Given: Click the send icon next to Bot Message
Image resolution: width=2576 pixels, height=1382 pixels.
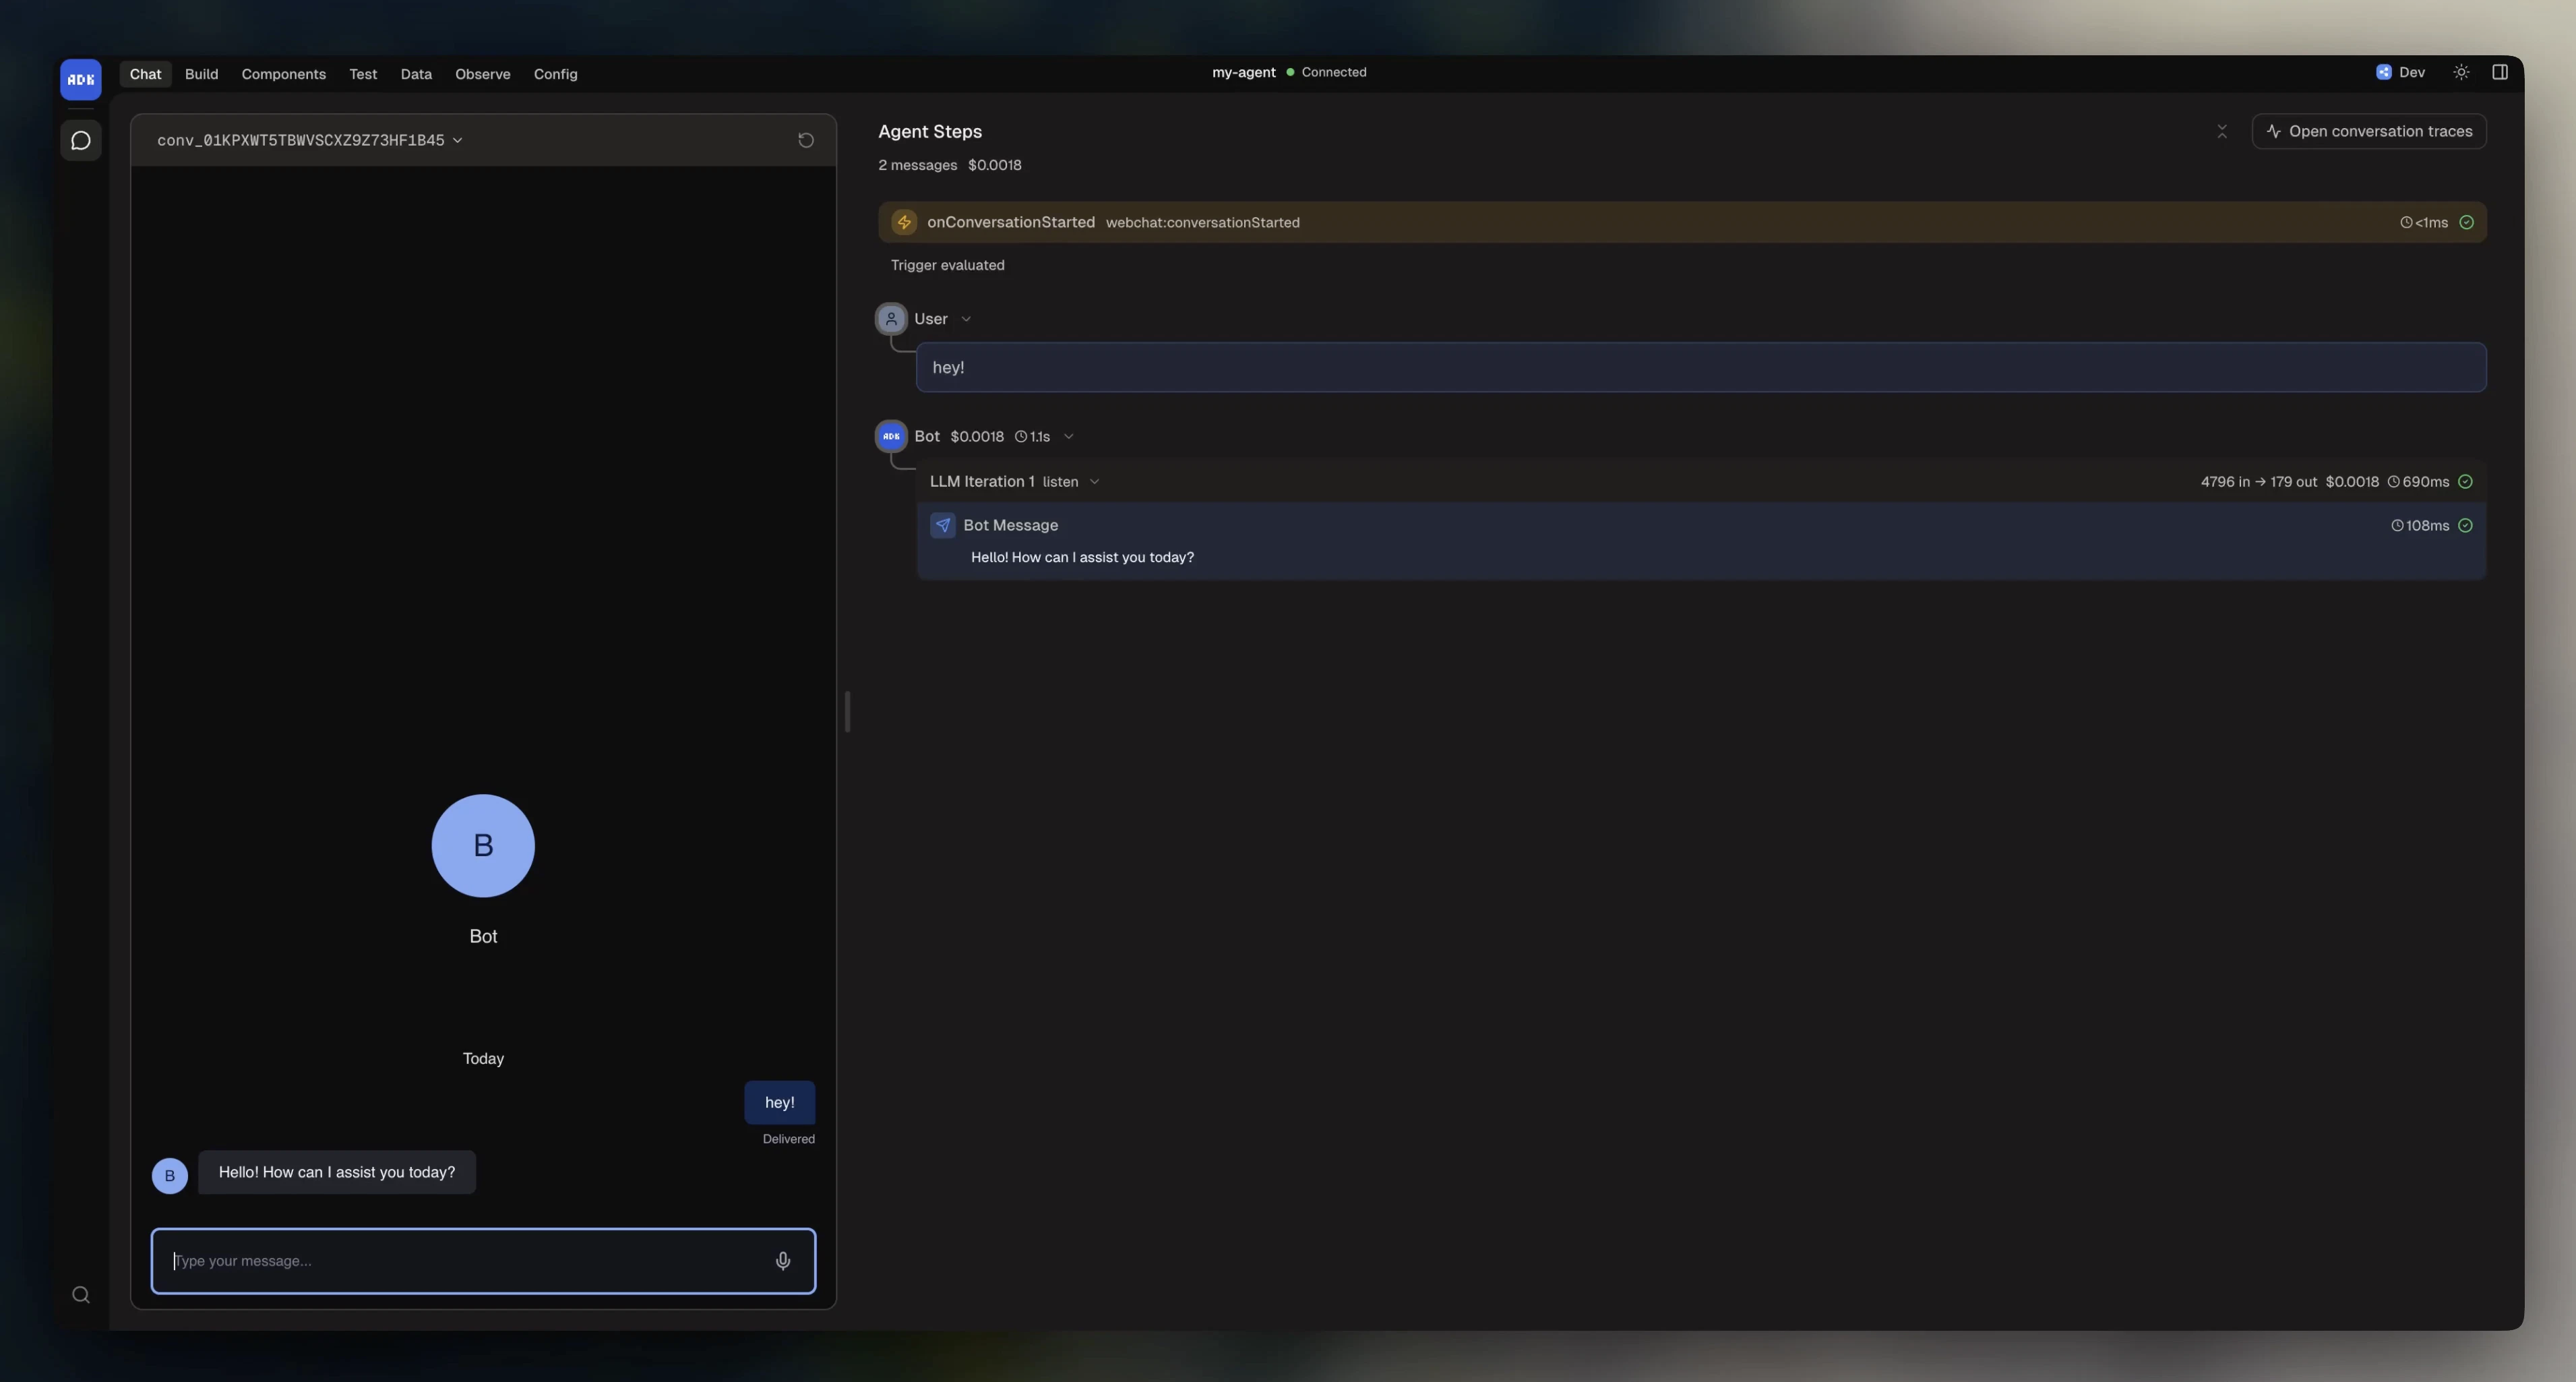Looking at the screenshot, I should pyautogui.click(x=944, y=525).
